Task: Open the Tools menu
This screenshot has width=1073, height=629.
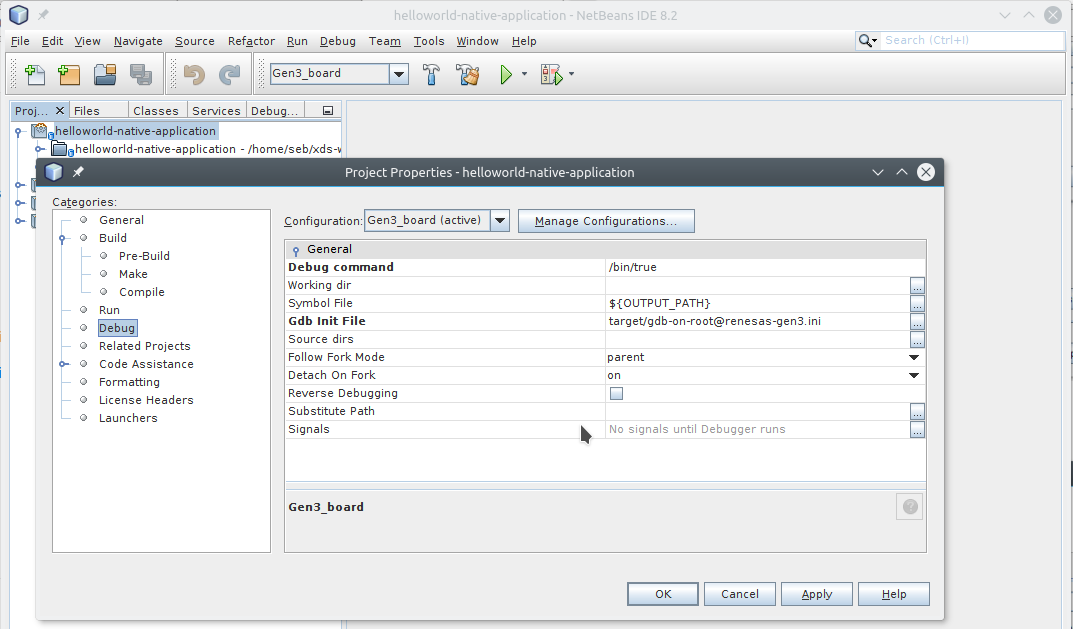Action: (x=429, y=41)
